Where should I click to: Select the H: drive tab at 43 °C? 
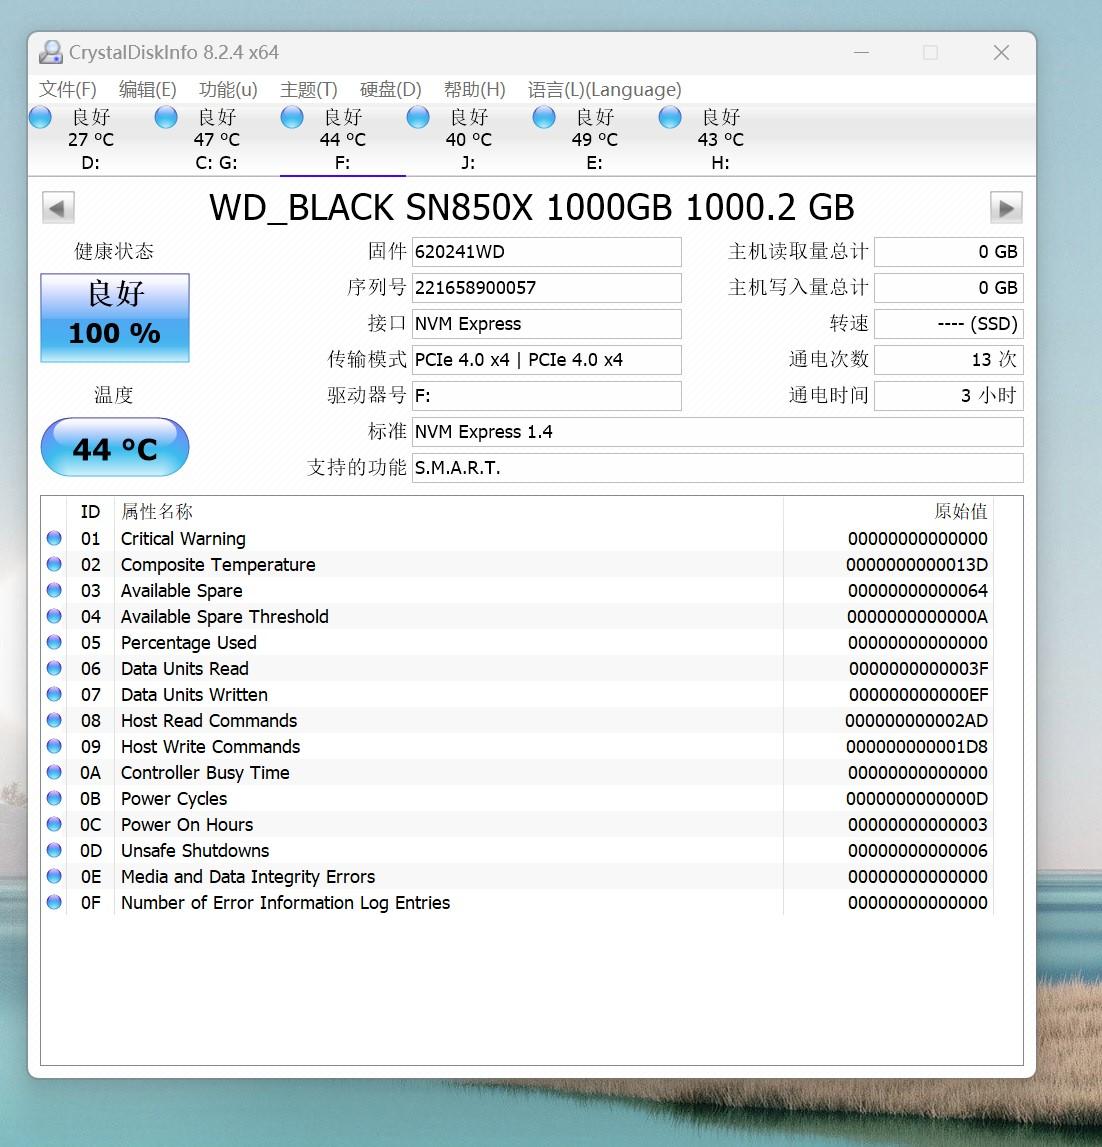720,139
